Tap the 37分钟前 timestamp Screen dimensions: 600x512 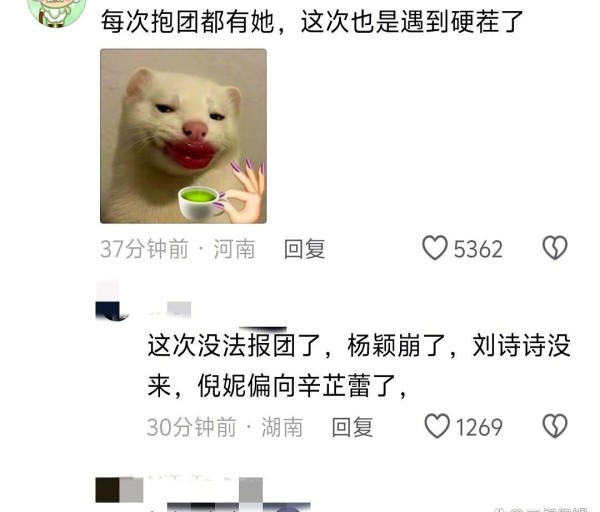point(145,249)
